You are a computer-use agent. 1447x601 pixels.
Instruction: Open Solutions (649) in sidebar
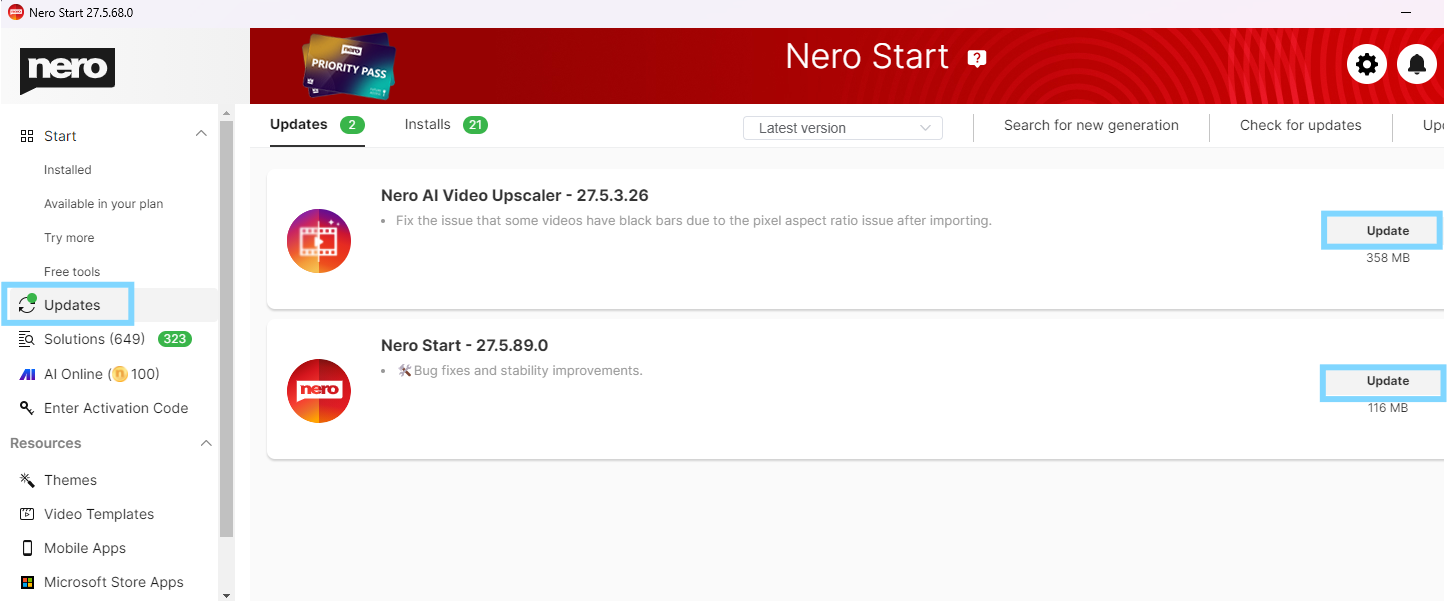click(95, 339)
